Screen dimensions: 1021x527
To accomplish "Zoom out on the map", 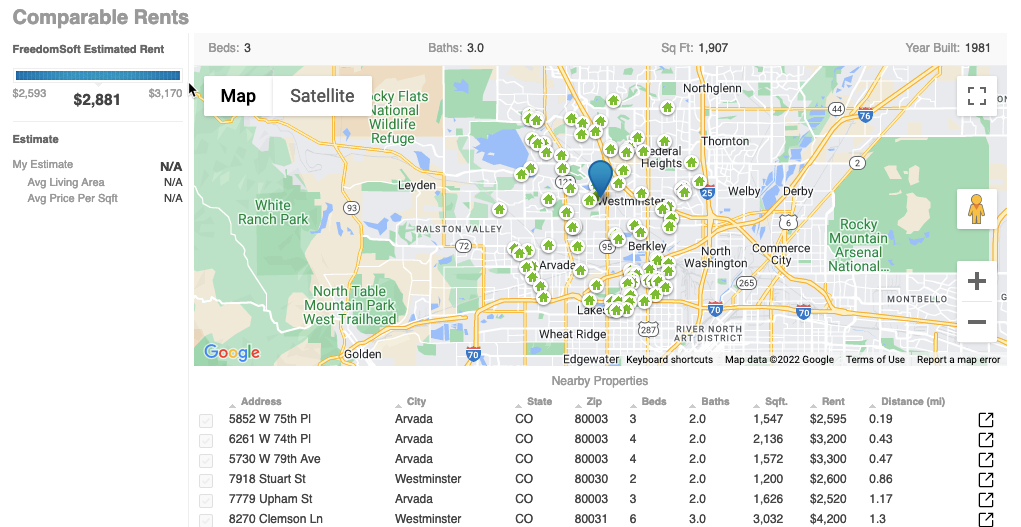I will [x=977, y=322].
